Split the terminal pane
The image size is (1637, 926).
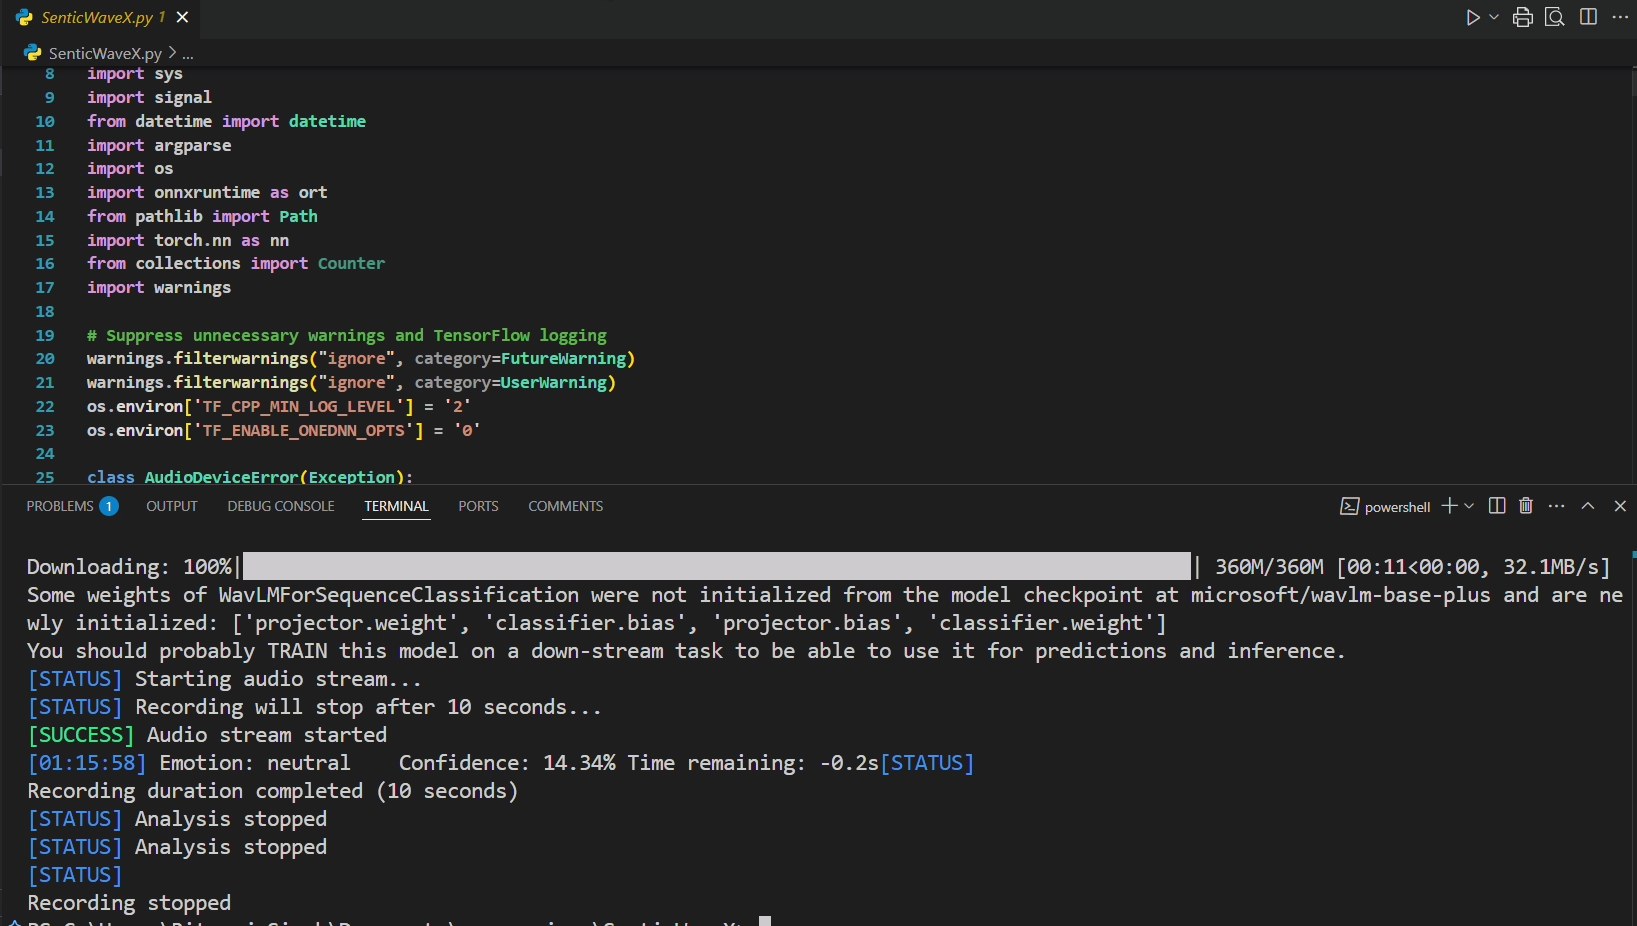(x=1497, y=506)
